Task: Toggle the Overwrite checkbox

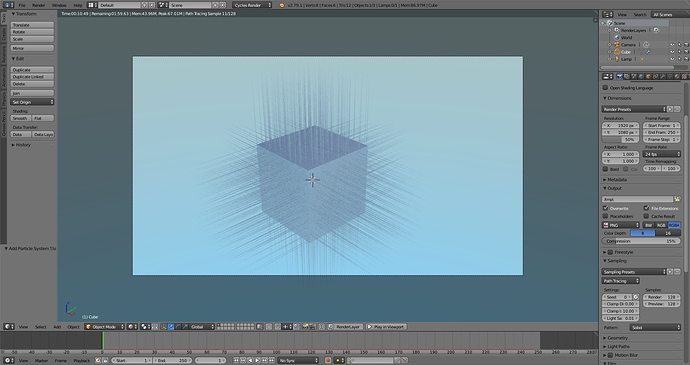Action: [606, 208]
